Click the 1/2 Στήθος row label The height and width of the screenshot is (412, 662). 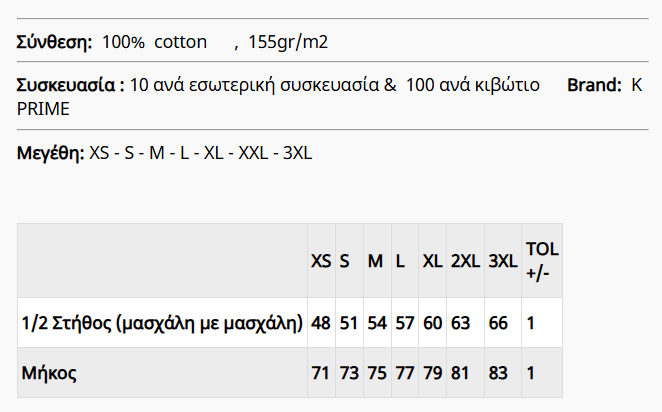162,323
